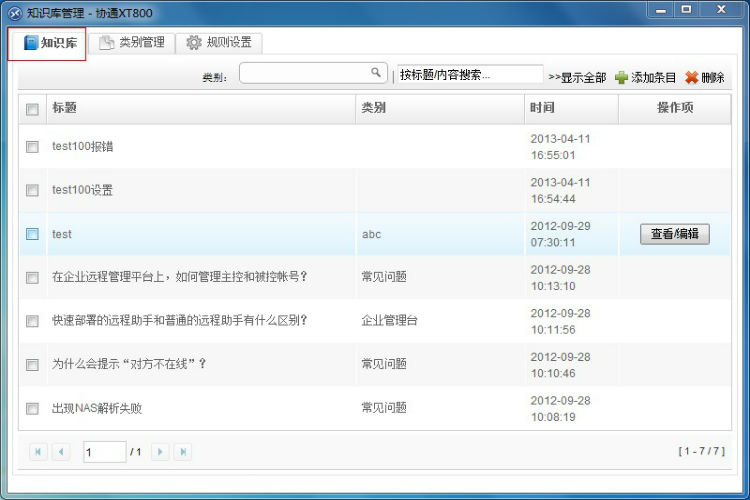This screenshot has height=500, width=750.
Task: Click the red X delete icon
Action: (691, 77)
